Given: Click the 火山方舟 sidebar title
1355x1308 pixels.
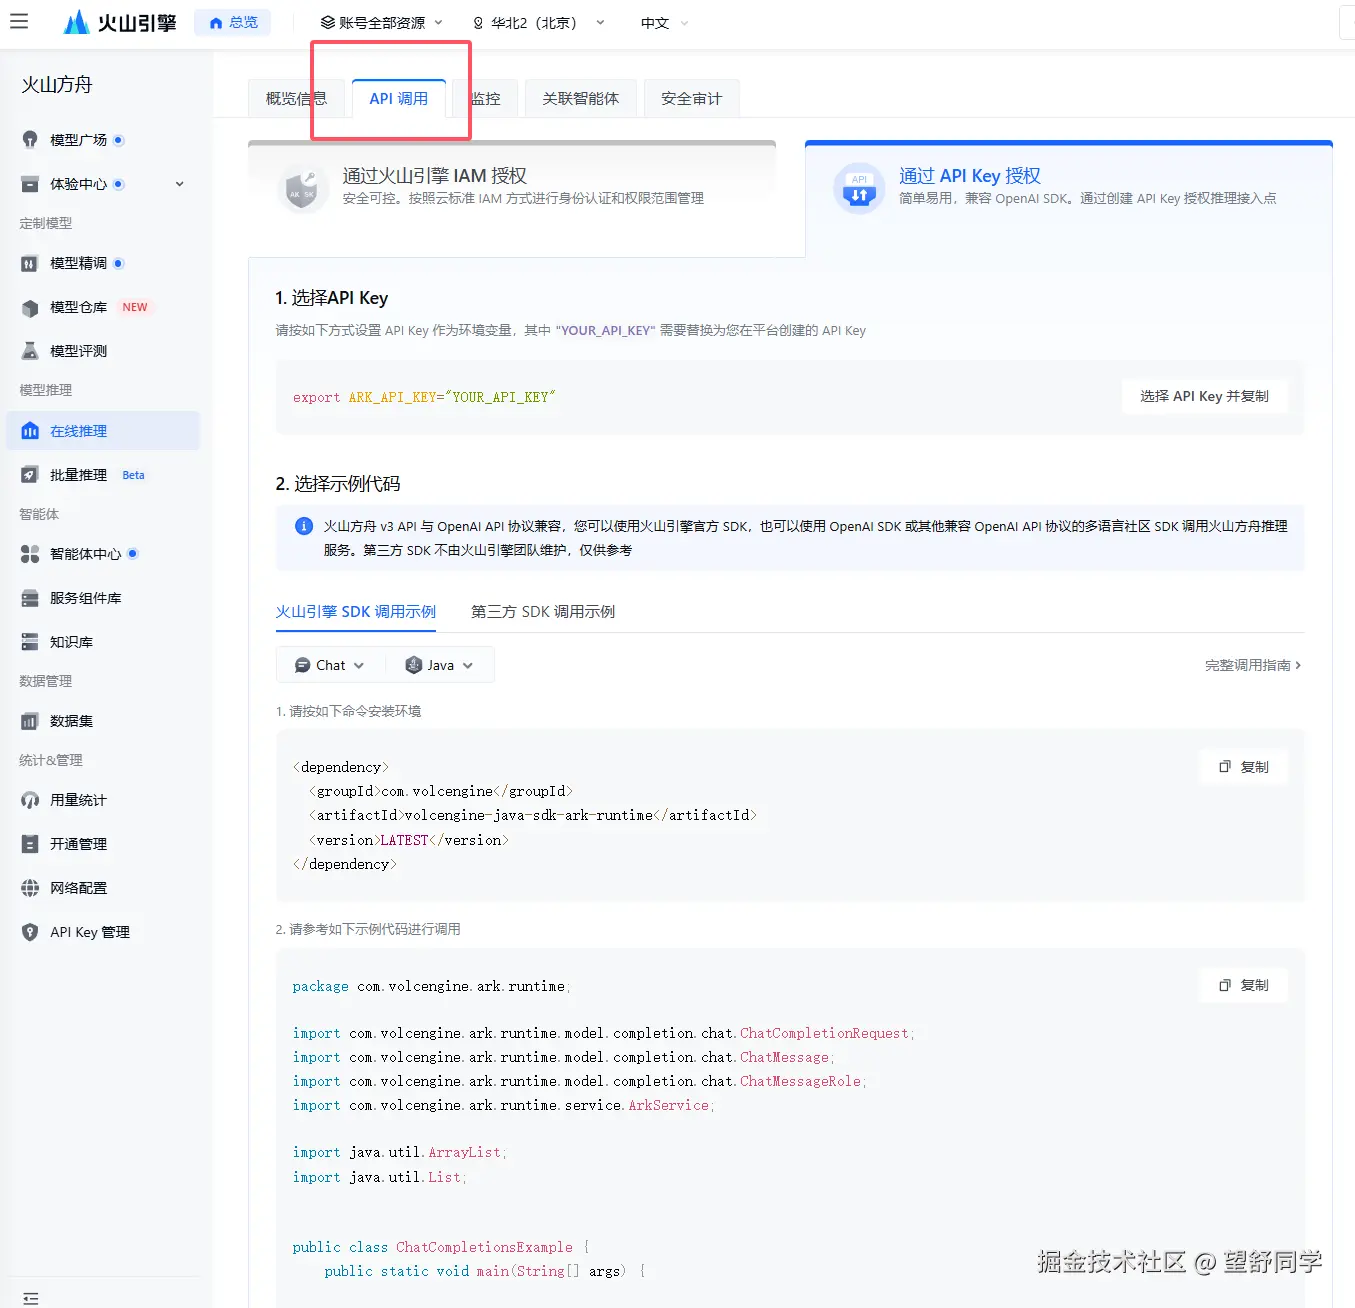Looking at the screenshot, I should [x=57, y=85].
